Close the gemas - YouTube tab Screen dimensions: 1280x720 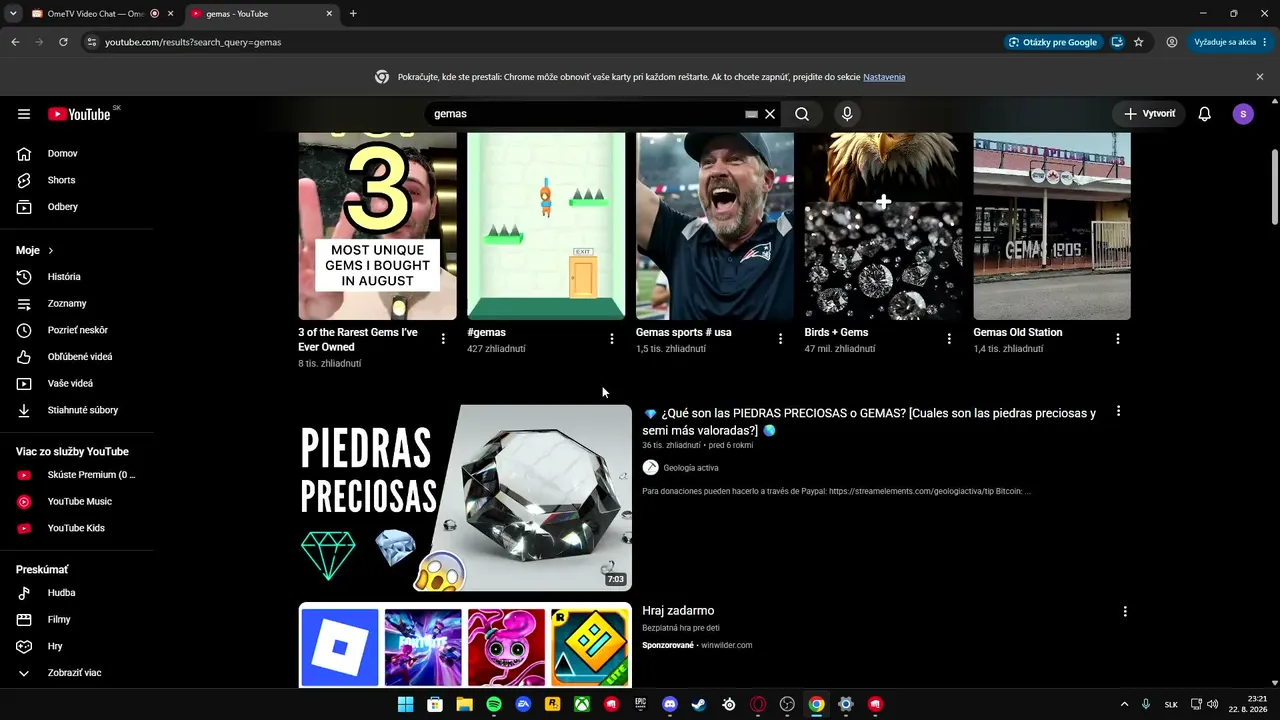[x=329, y=14]
